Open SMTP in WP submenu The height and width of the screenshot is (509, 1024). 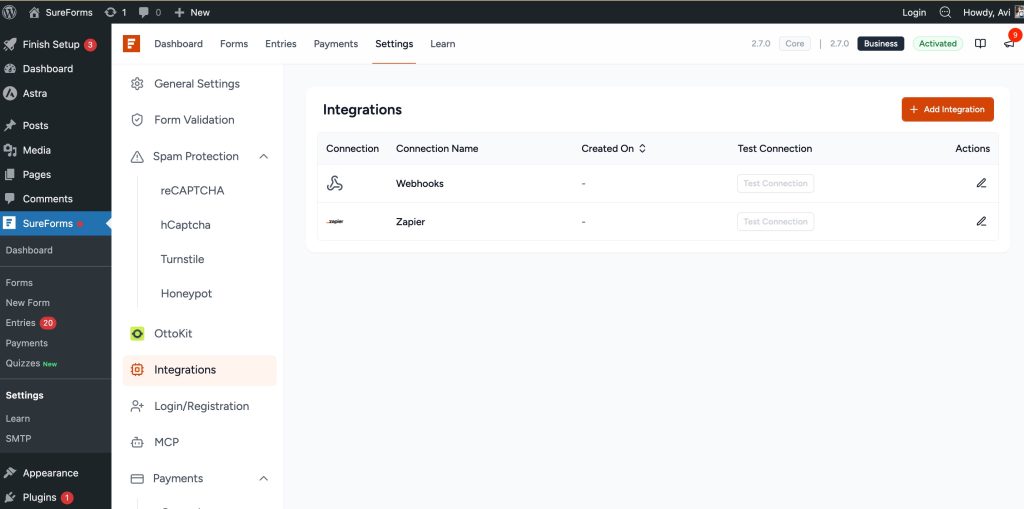pos(18,438)
